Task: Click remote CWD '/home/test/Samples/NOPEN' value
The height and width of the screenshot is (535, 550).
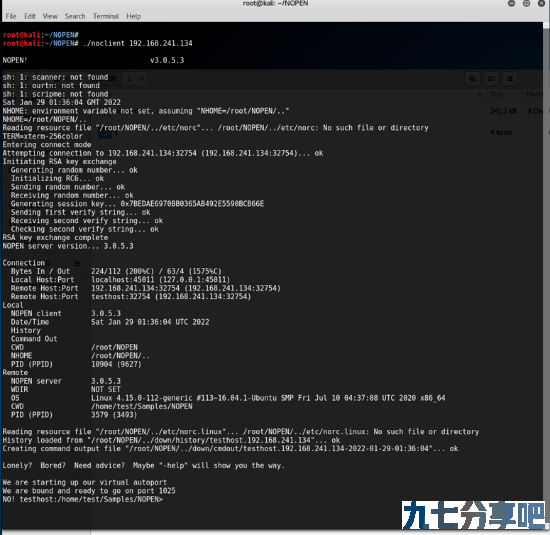Action: (x=142, y=406)
